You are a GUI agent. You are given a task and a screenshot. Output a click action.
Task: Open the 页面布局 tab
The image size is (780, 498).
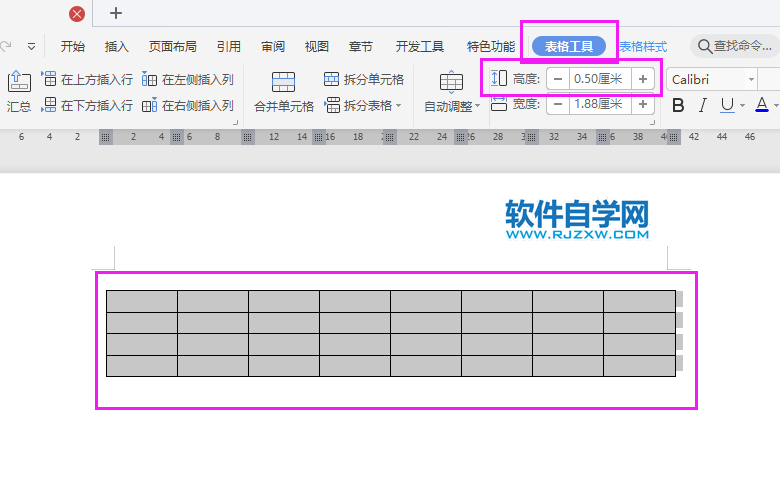pyautogui.click(x=173, y=47)
